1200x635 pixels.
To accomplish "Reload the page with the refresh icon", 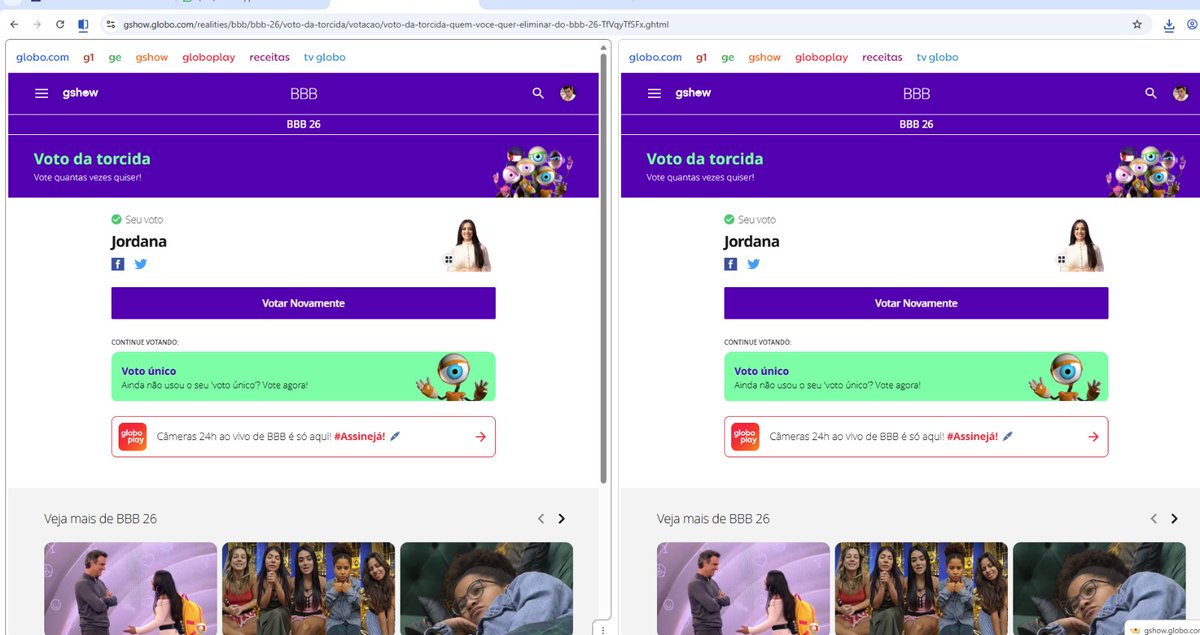I will click(60, 24).
